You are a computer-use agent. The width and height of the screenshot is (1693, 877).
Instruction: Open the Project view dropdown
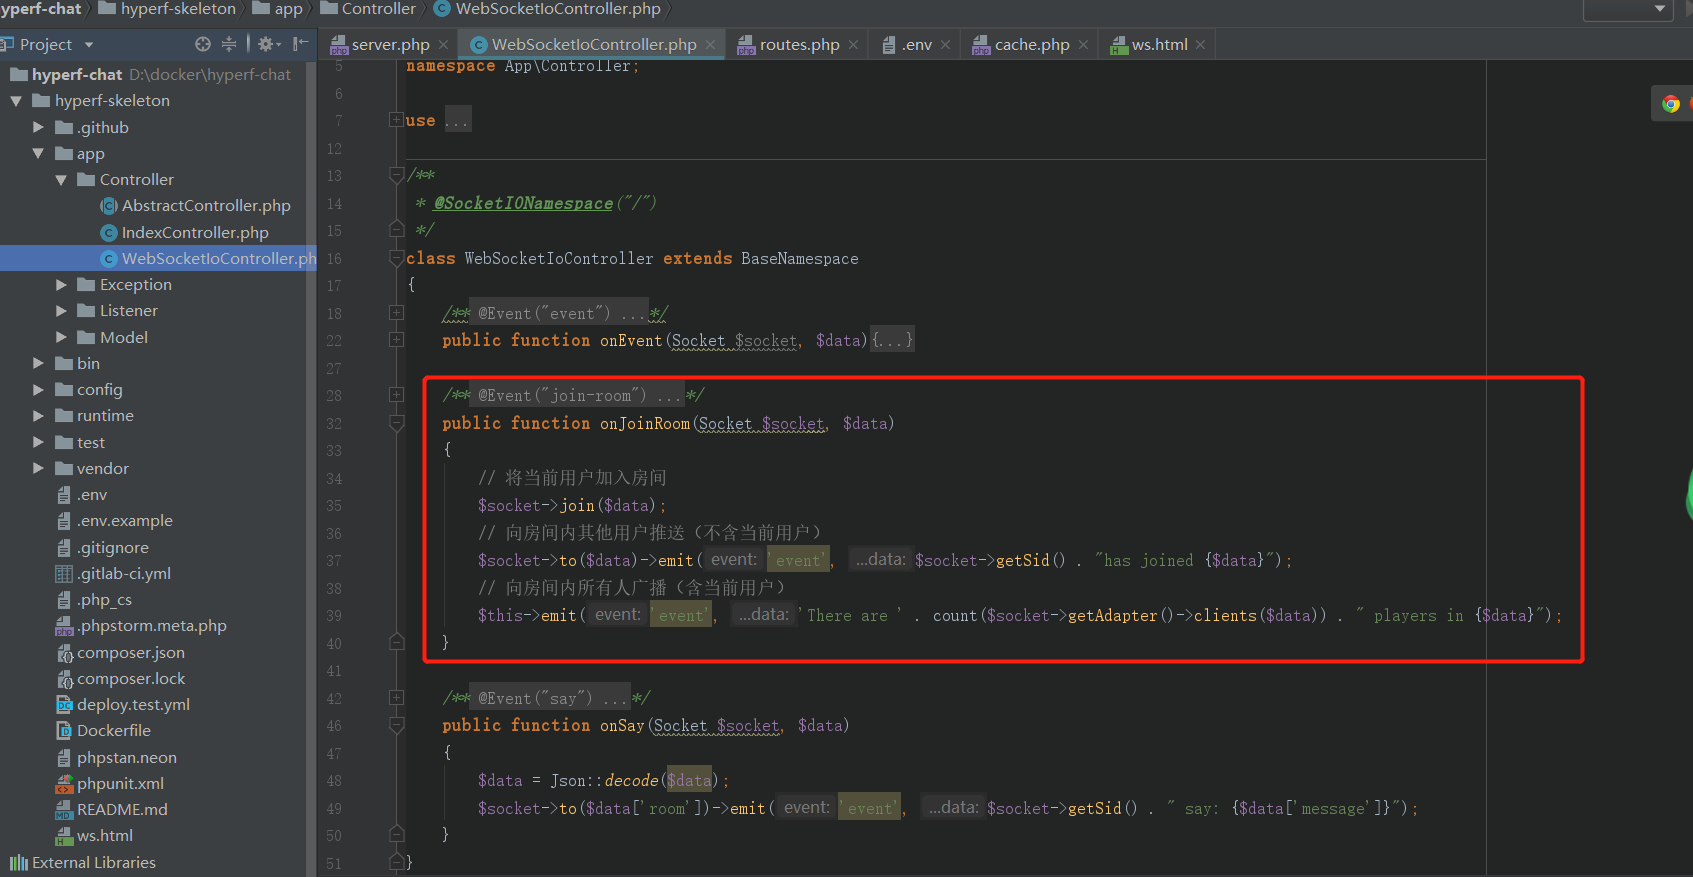tap(89, 45)
